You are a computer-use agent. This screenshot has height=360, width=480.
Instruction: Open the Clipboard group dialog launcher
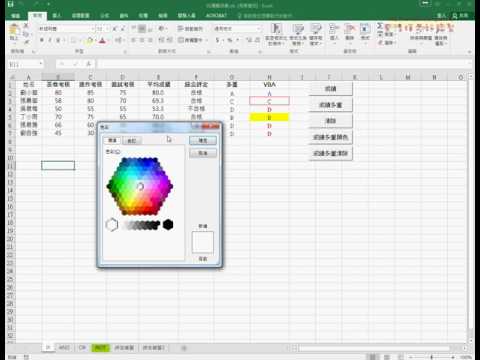point(33,51)
